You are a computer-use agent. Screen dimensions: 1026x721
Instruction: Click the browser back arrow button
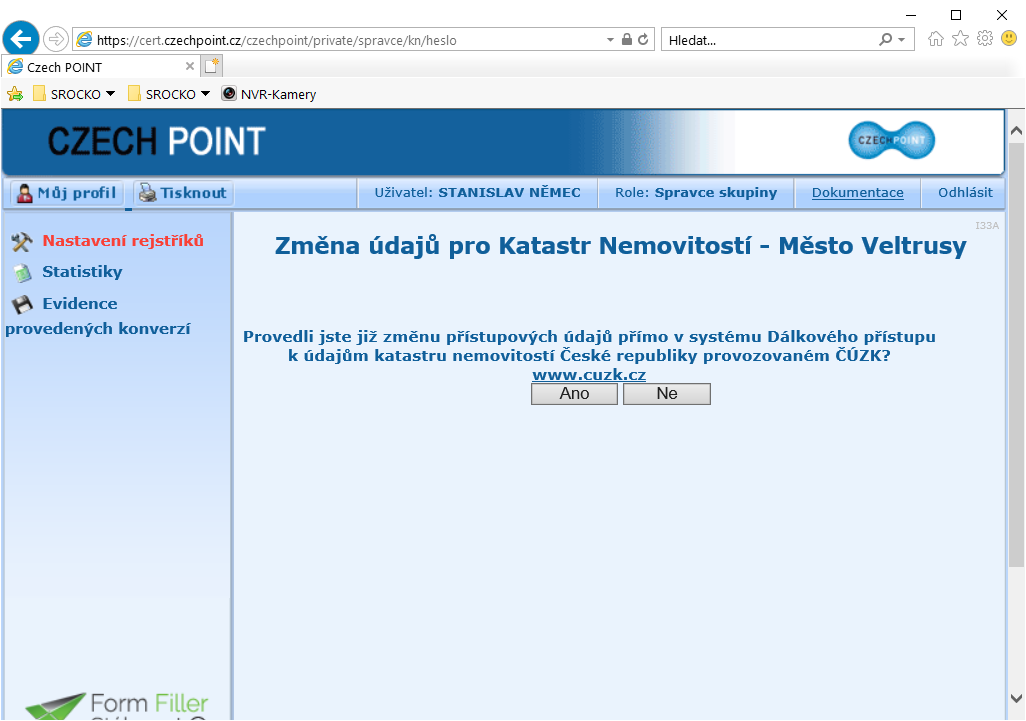(22, 39)
